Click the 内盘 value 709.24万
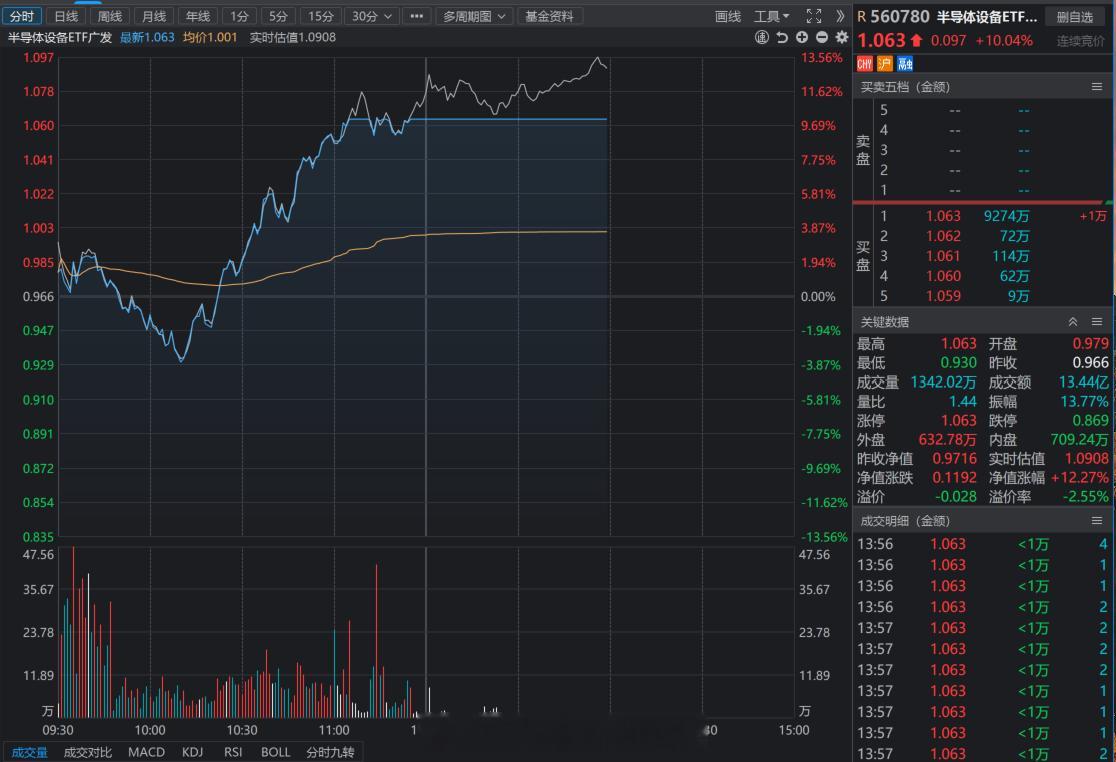 coord(1080,440)
